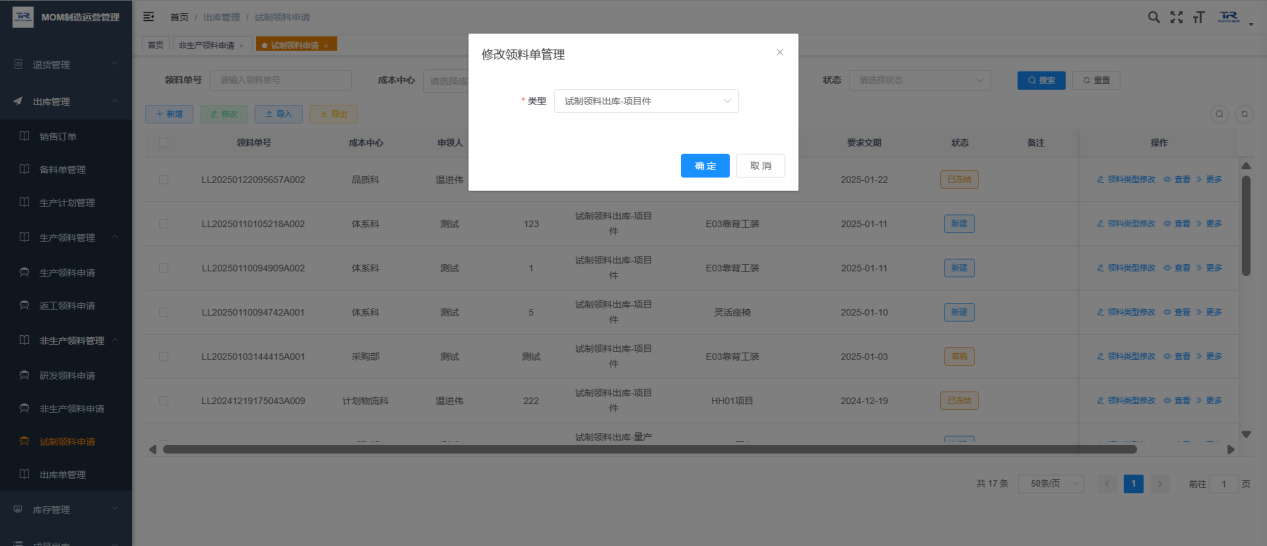Click the table scroll-up arrow

[x=1246, y=165]
